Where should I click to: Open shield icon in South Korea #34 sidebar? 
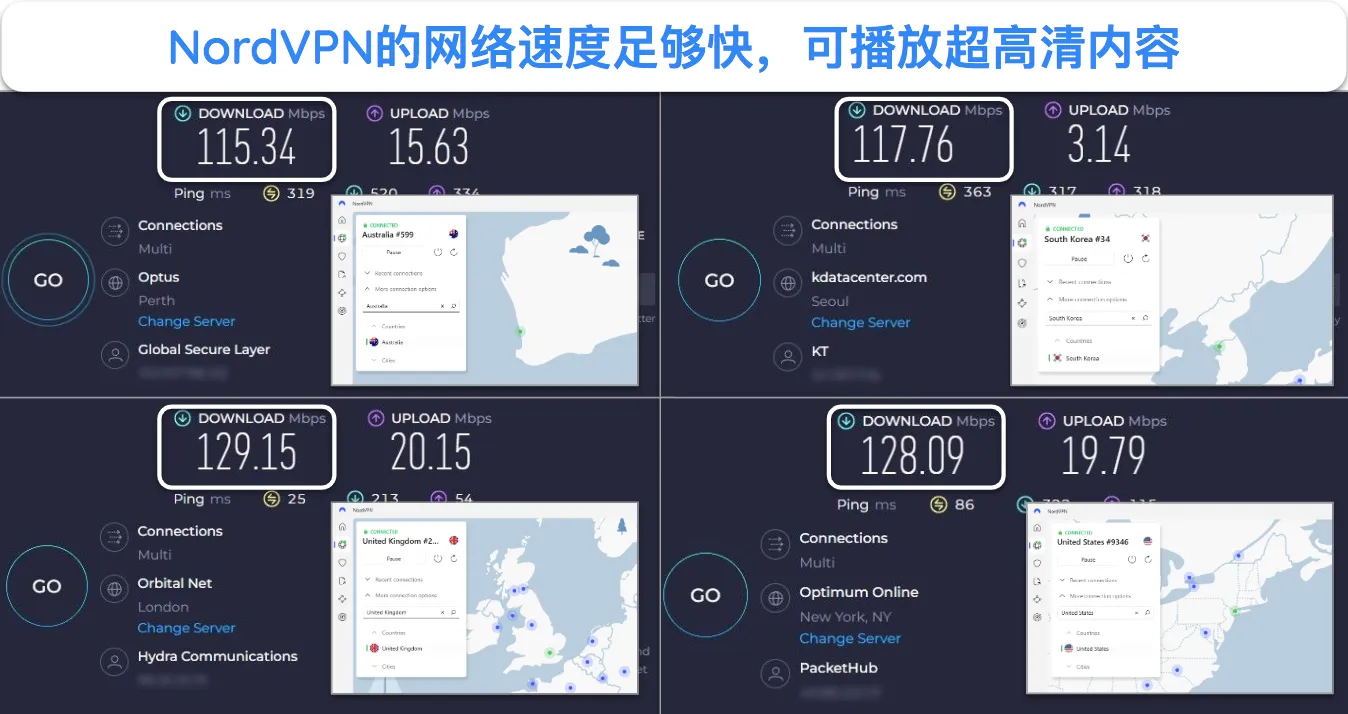tap(1022, 263)
